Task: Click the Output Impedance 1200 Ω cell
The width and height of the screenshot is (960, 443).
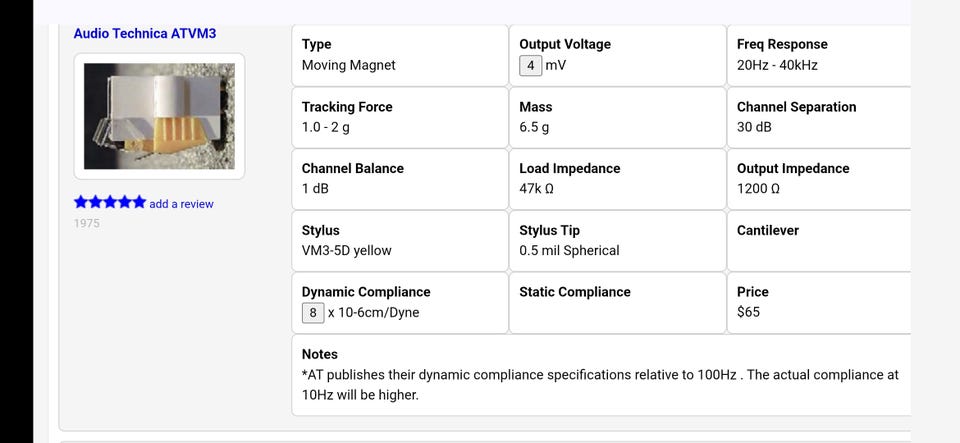Action: point(818,179)
